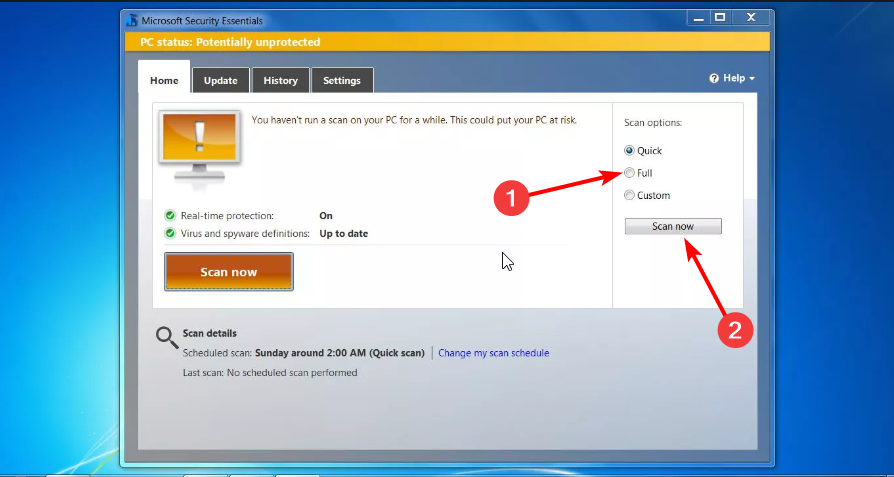Open the Change my scan schedule link
Image resolution: width=894 pixels, height=477 pixels.
494,353
